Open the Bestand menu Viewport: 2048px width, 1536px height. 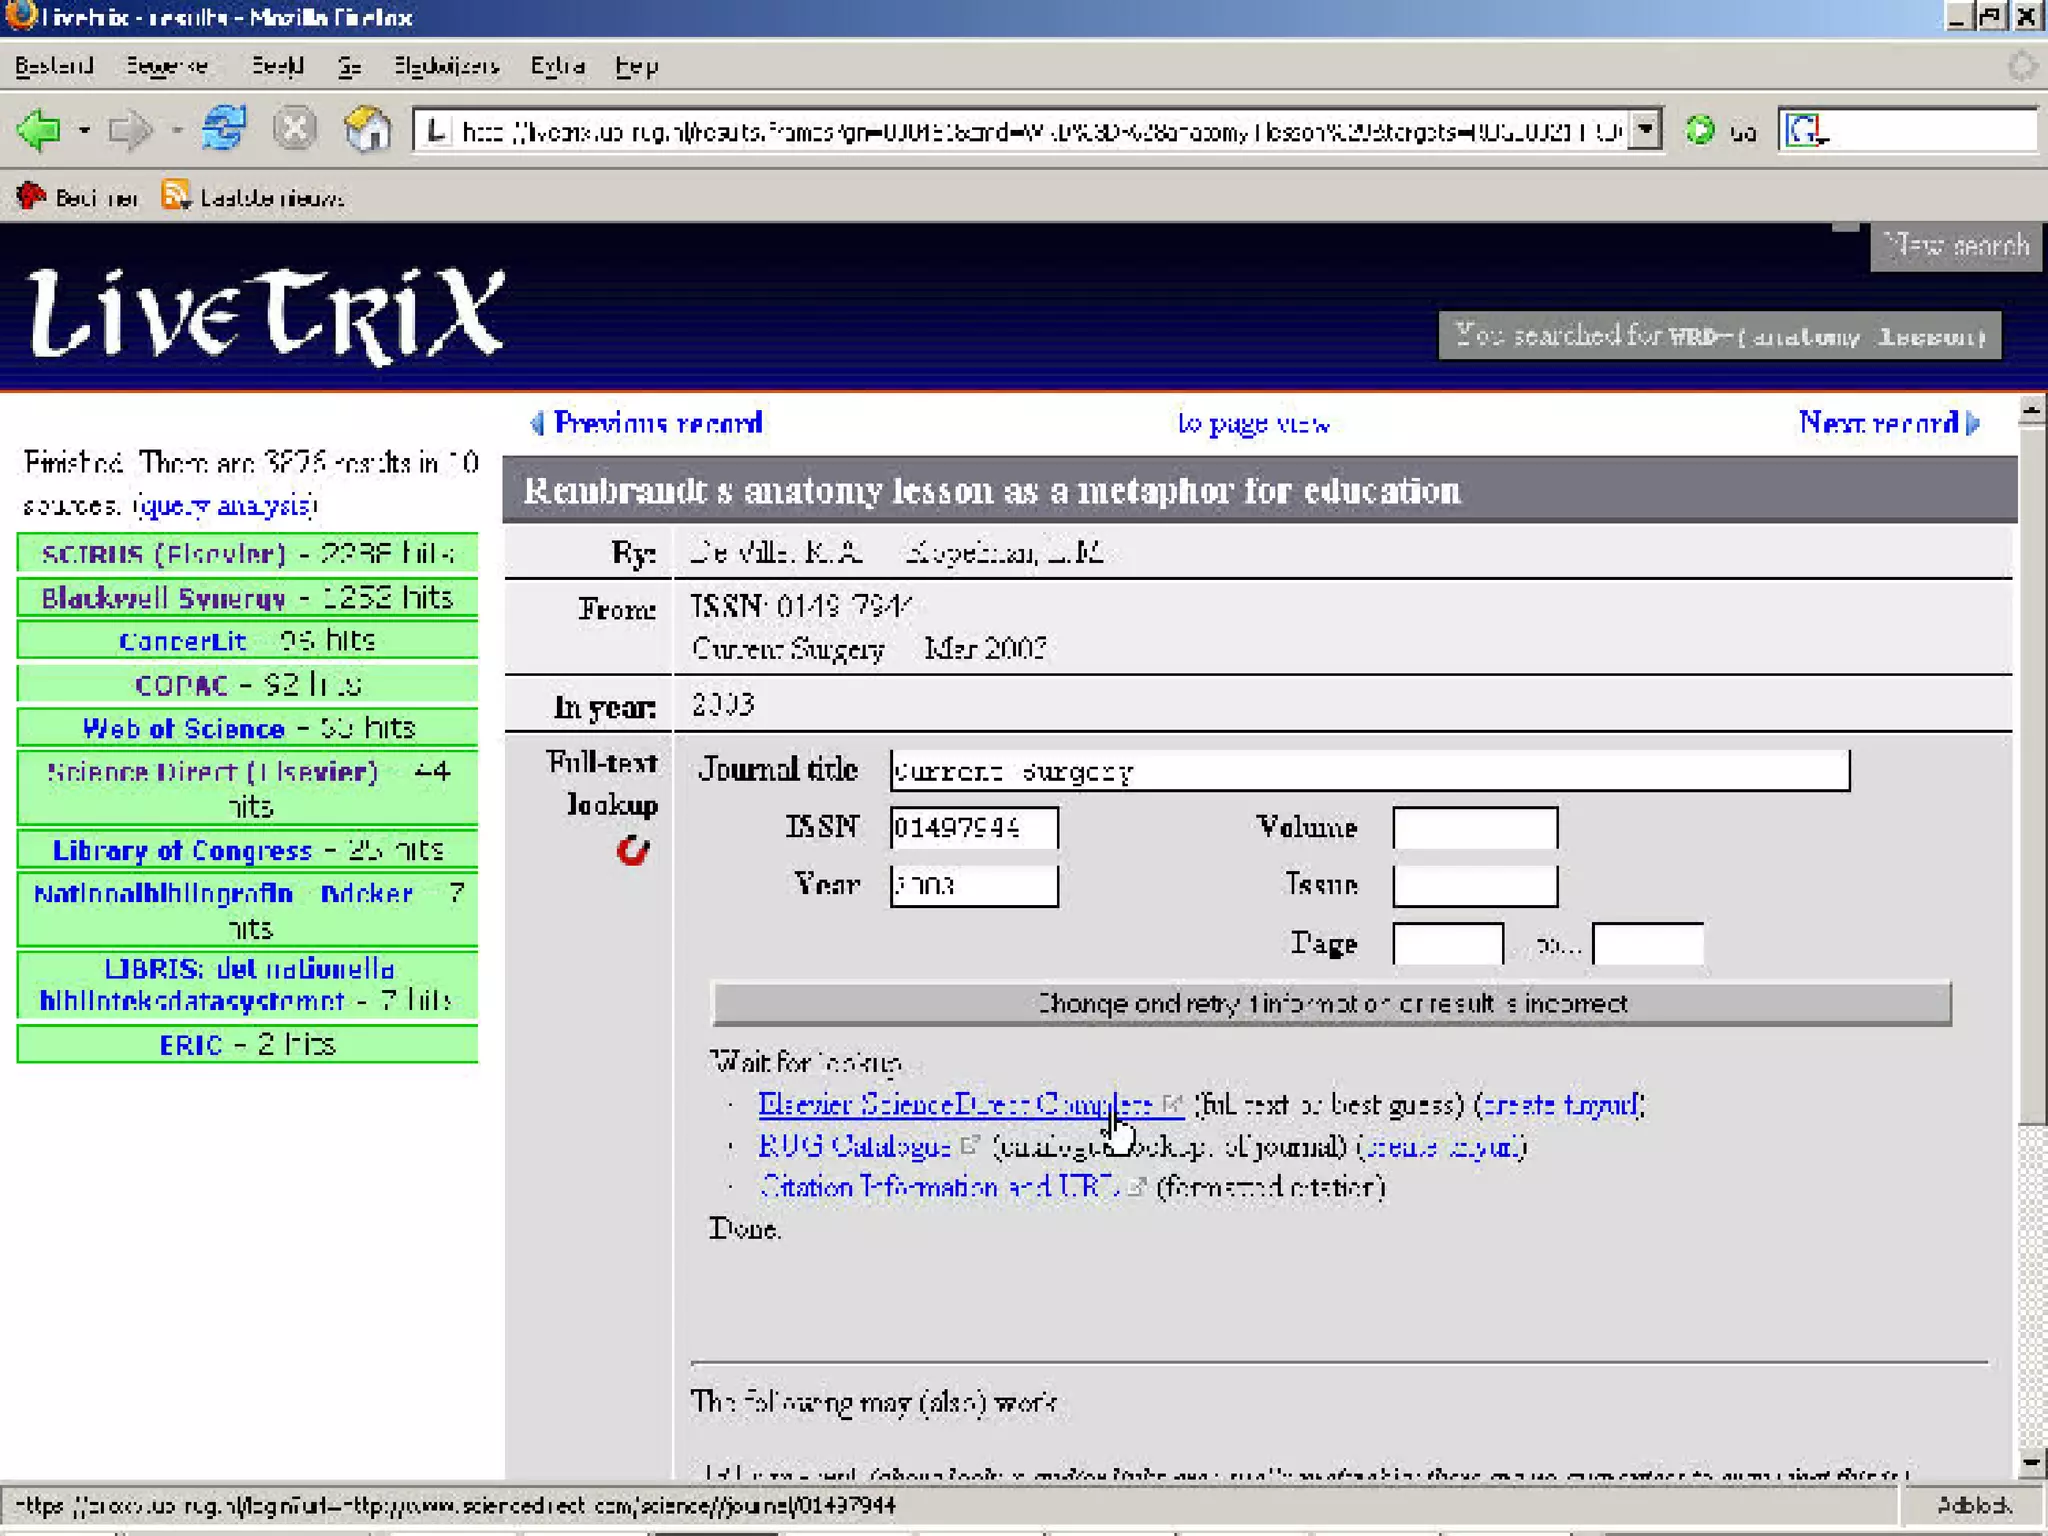click(x=54, y=66)
